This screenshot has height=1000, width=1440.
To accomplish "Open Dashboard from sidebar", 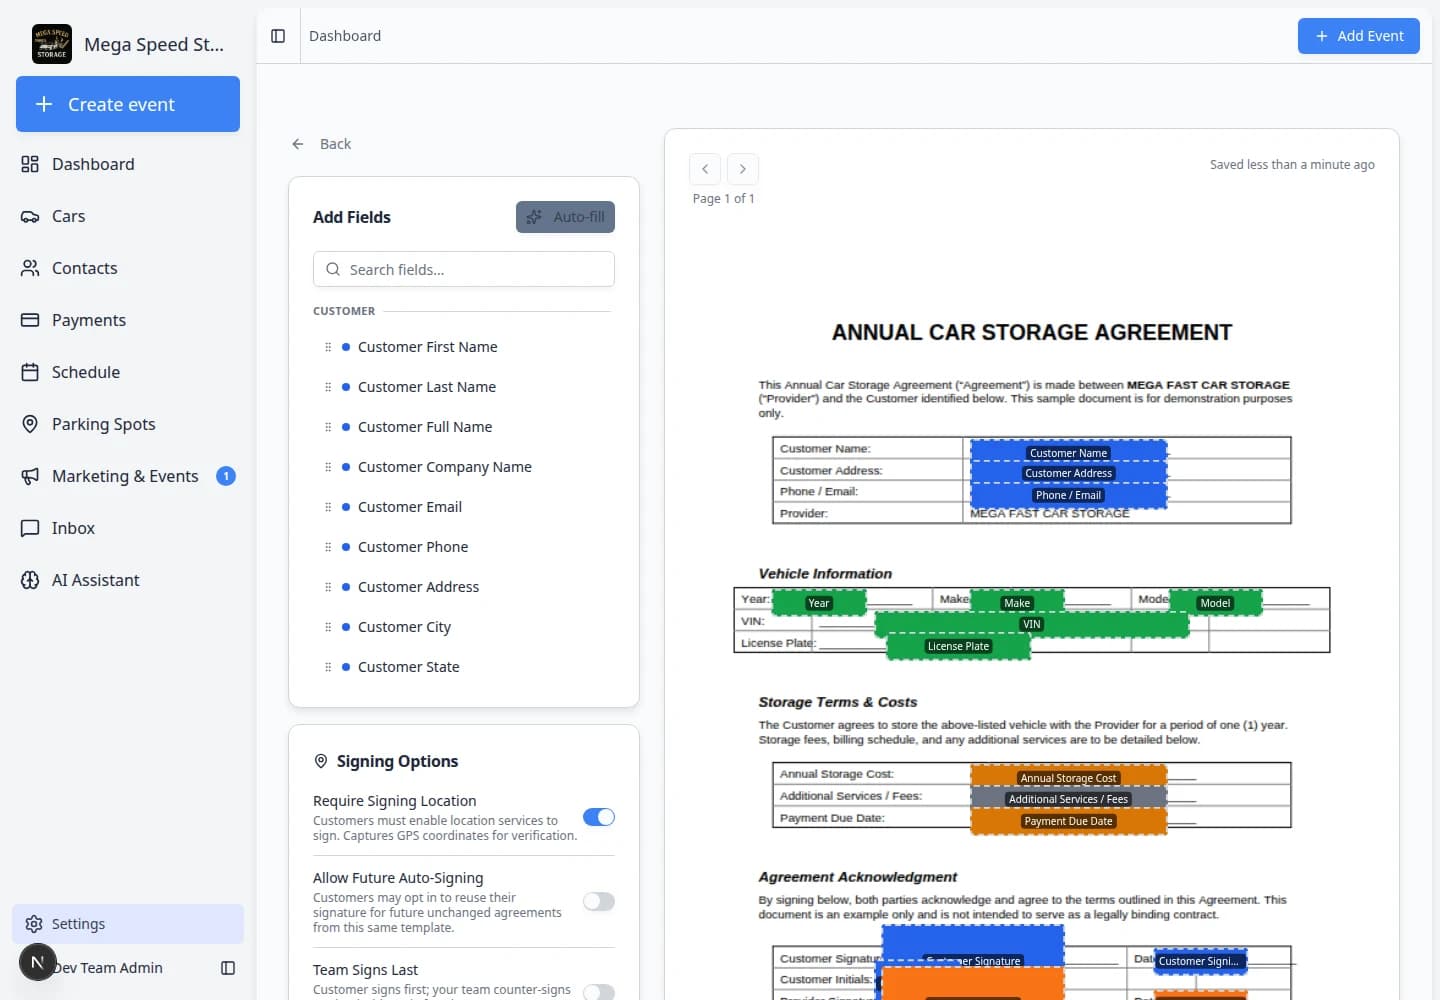I will click(x=128, y=164).
